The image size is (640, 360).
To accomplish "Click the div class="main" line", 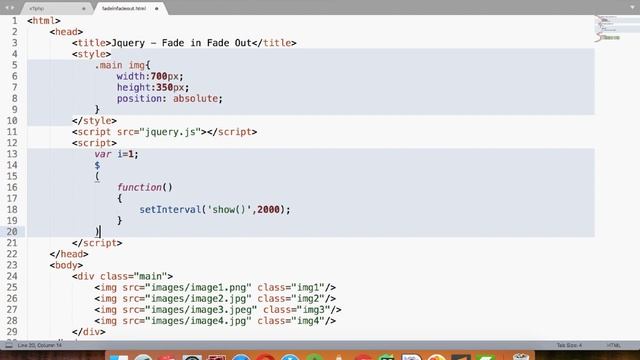I will click(122, 276).
